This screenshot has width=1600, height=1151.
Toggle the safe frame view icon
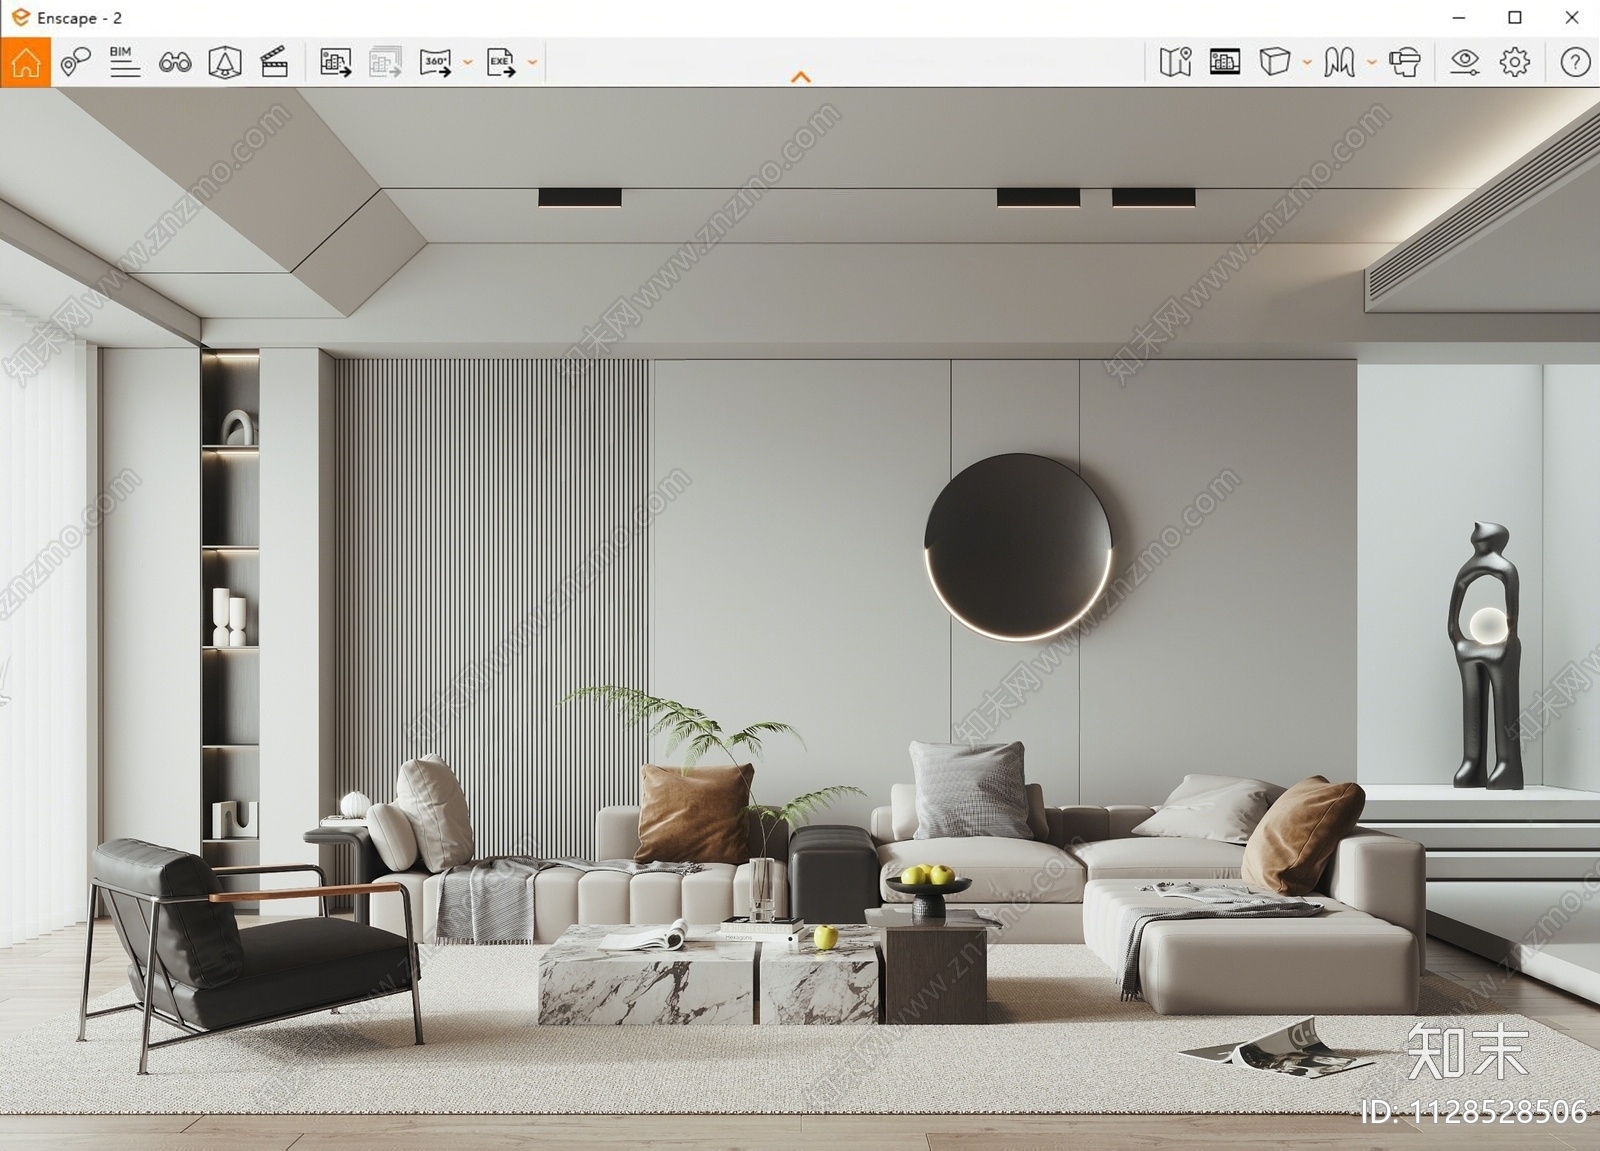pos(225,62)
